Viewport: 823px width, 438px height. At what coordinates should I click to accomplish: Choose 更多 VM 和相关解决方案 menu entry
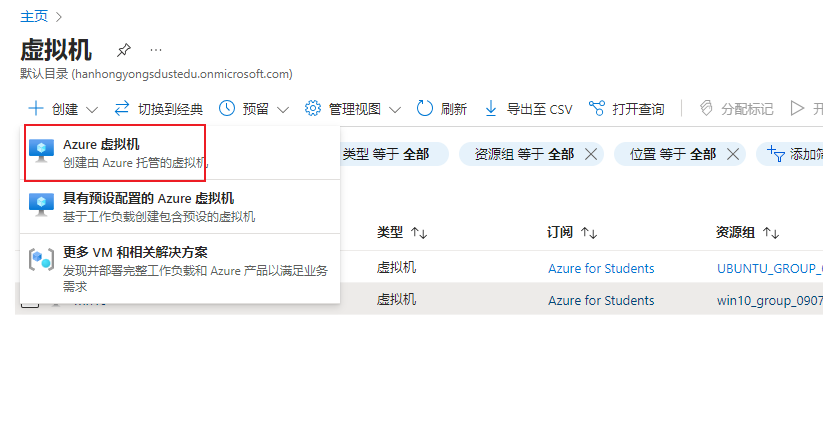(x=180, y=268)
